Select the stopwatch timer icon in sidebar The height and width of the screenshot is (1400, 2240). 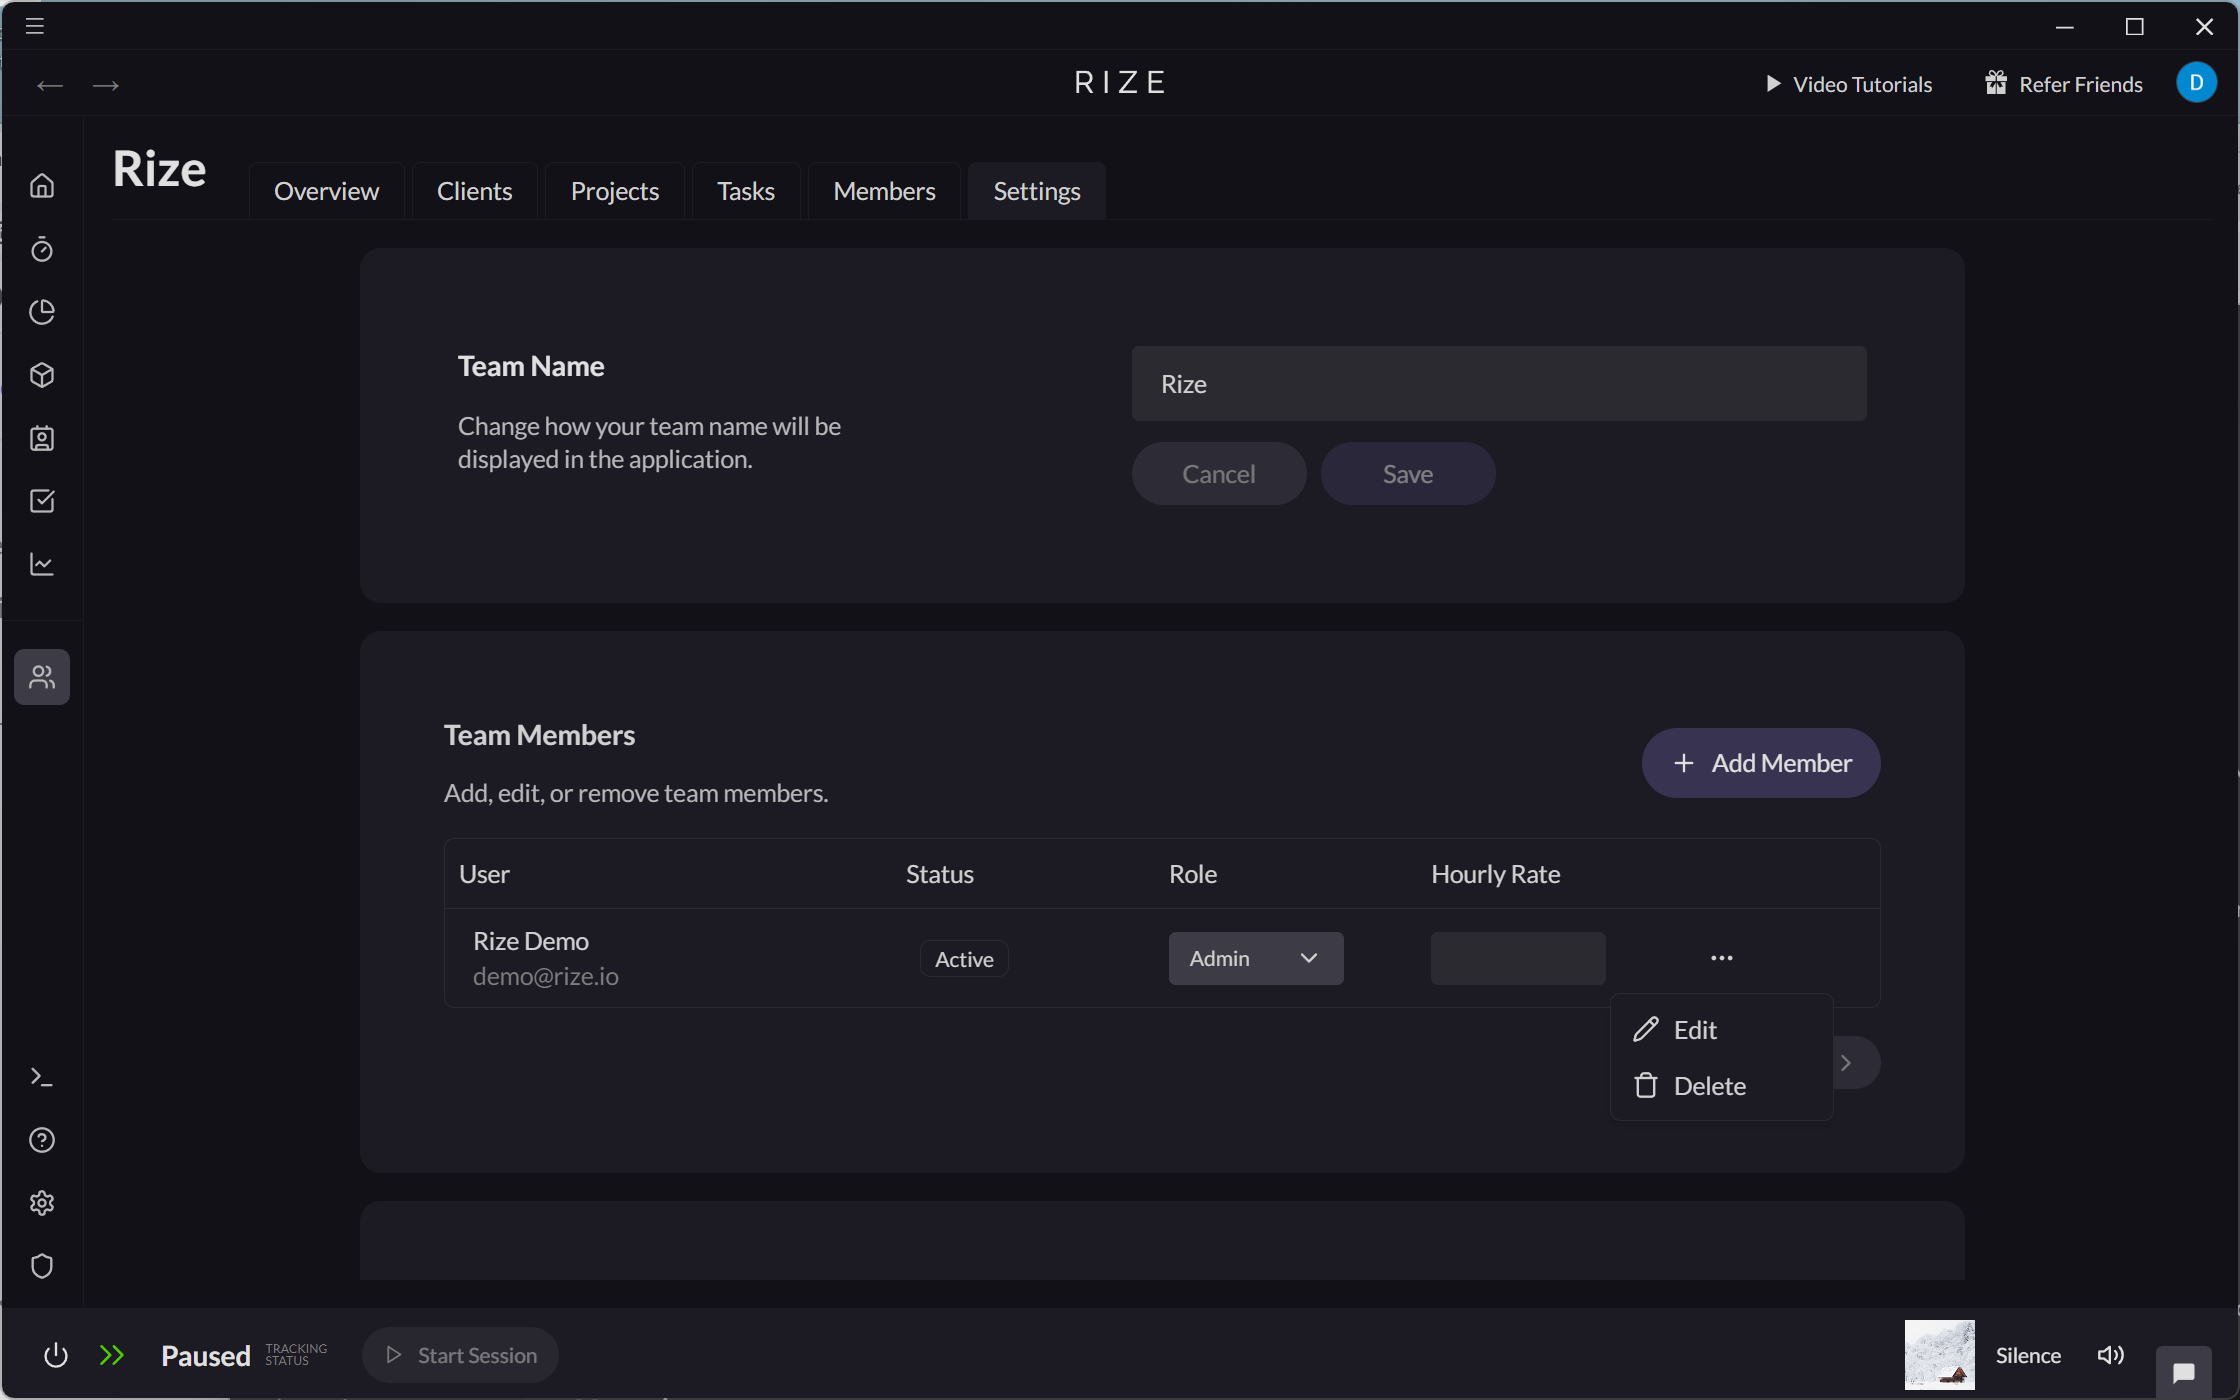(x=42, y=250)
